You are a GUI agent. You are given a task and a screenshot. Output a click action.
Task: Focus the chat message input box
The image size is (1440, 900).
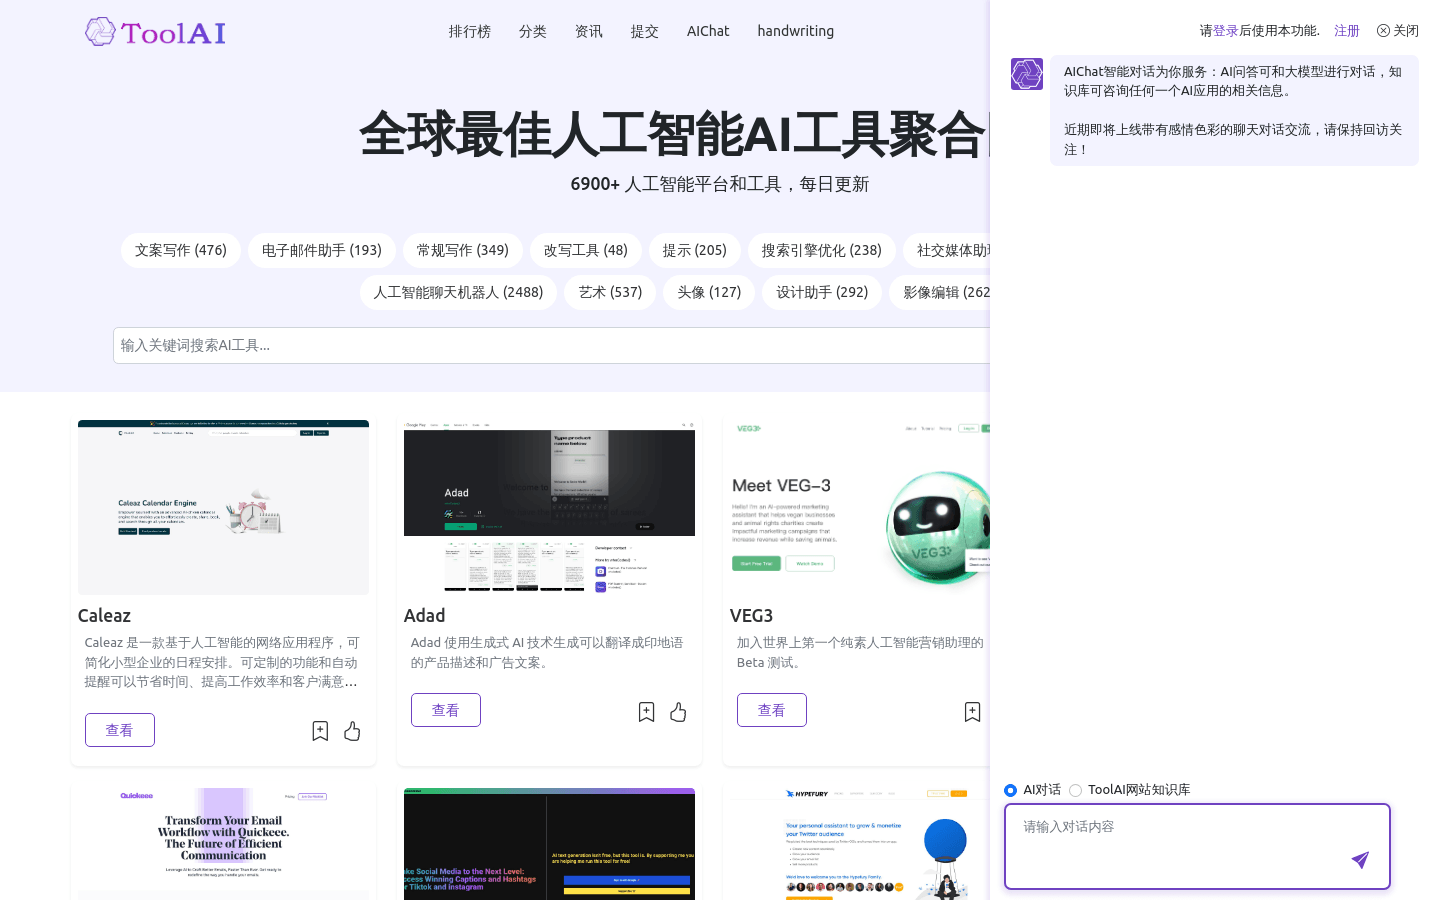1197,846
